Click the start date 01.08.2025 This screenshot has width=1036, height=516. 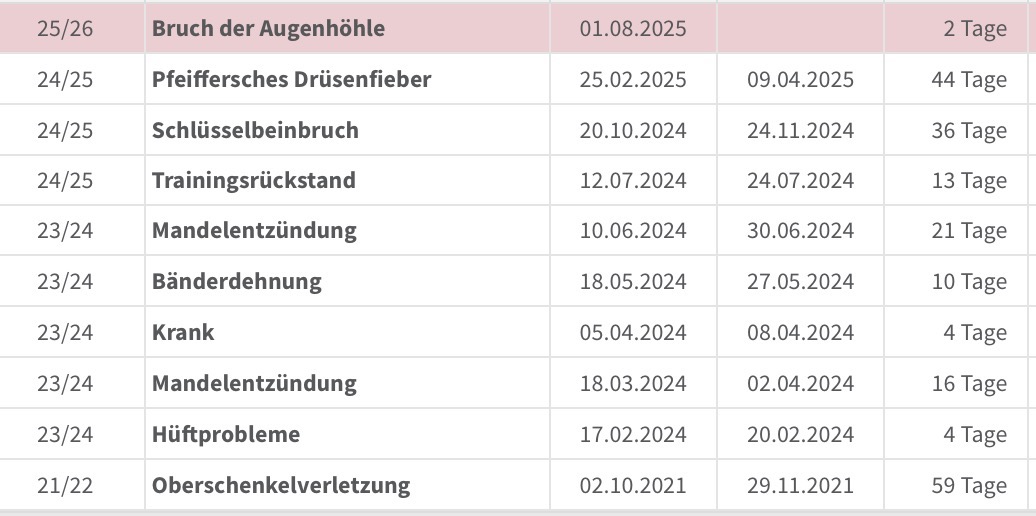coord(633,28)
